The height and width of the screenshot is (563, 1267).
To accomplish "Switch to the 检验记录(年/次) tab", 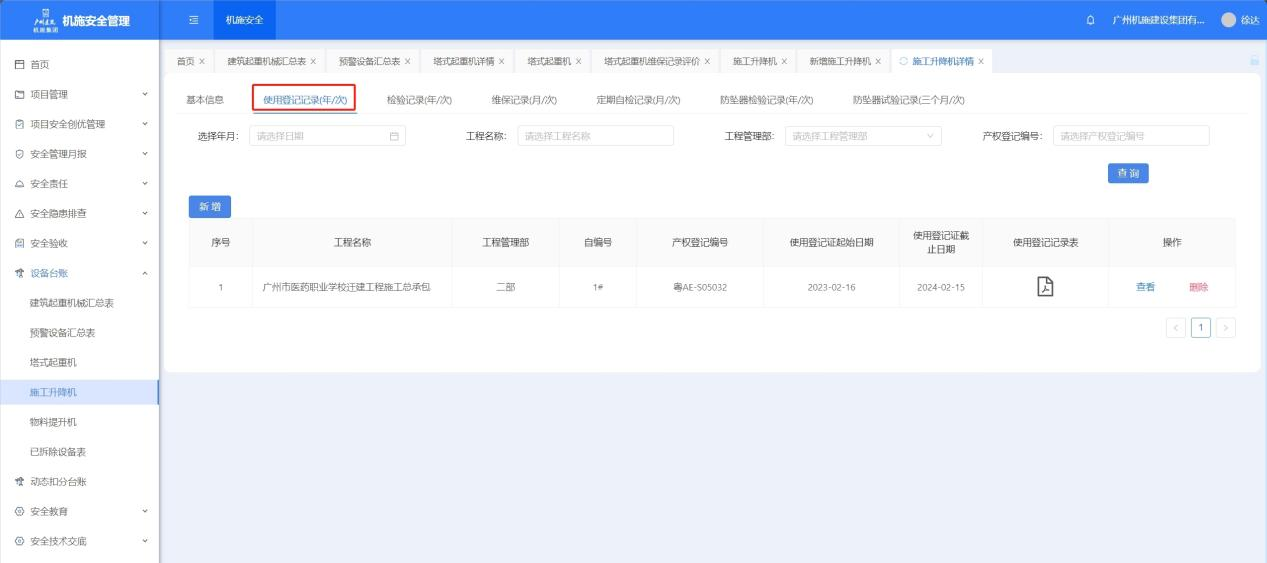I will point(419,100).
